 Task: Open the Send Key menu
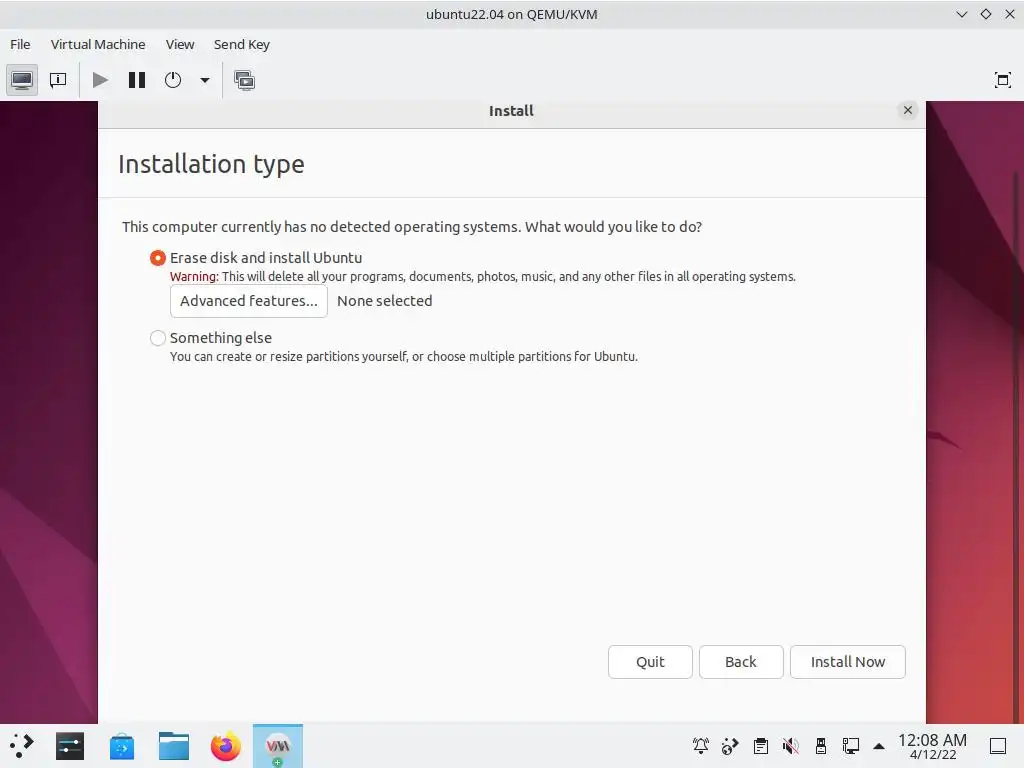tap(242, 44)
